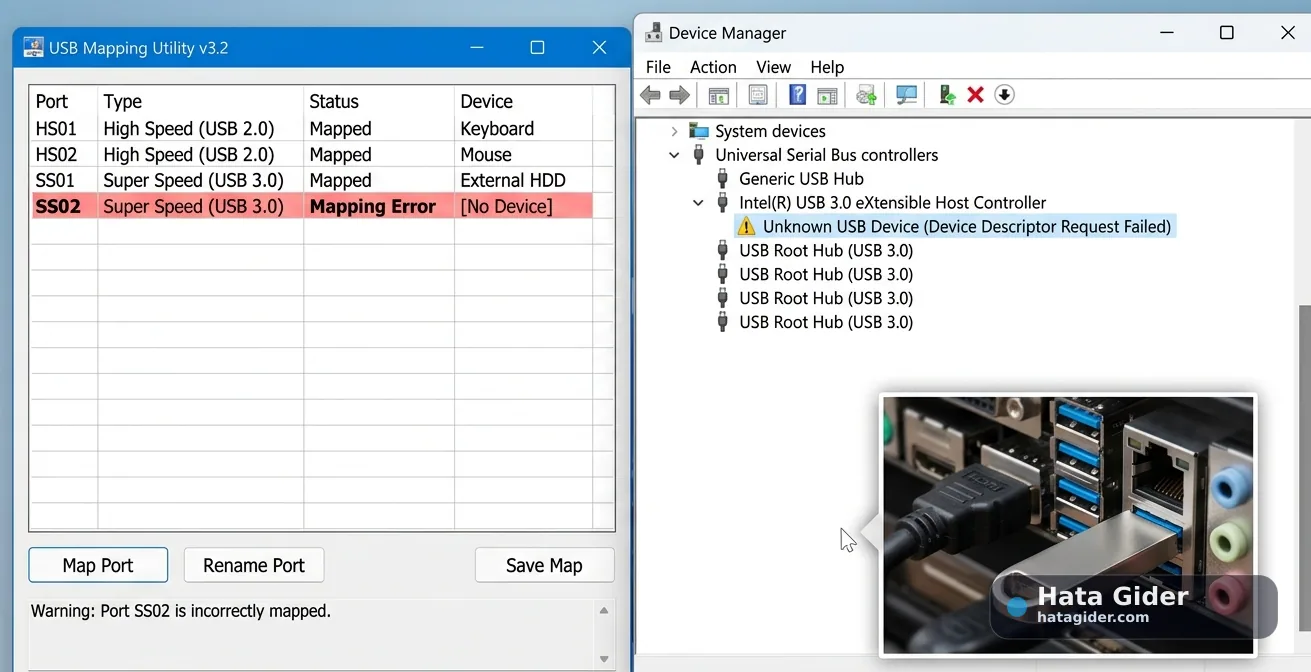Click the Scan for hardware changes monitor icon
The width and height of the screenshot is (1311, 672).
tap(907, 95)
